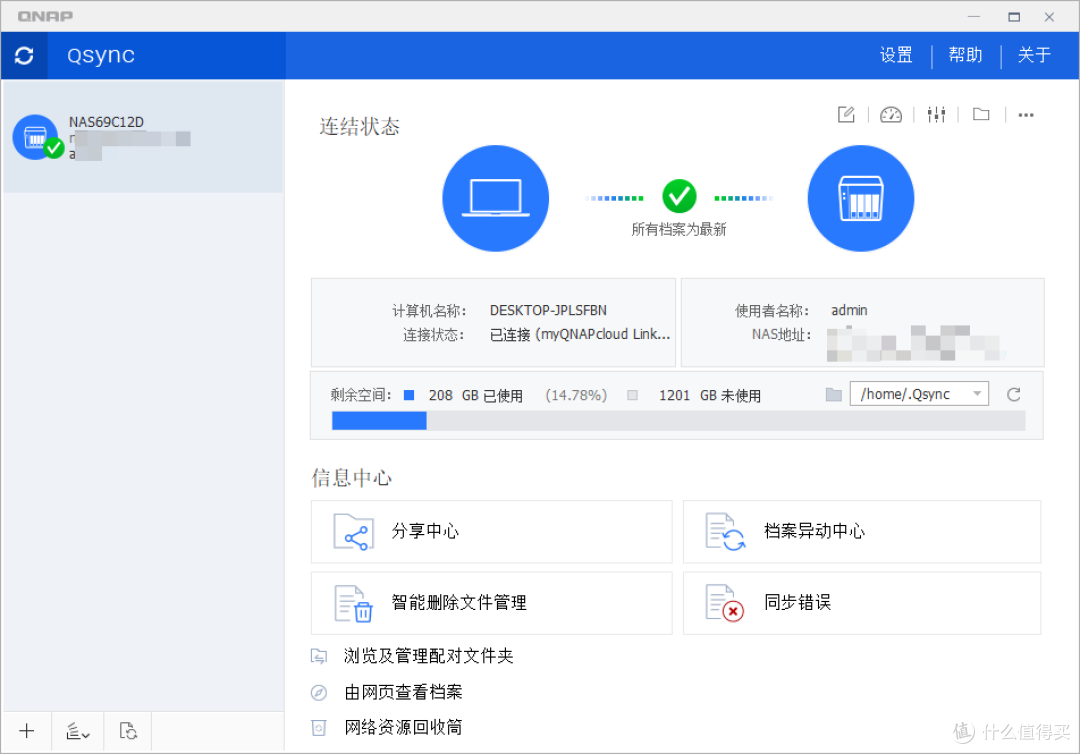Click the recycle bin icon beside 网络资源回收筒
This screenshot has height=754, width=1080.
(x=319, y=728)
